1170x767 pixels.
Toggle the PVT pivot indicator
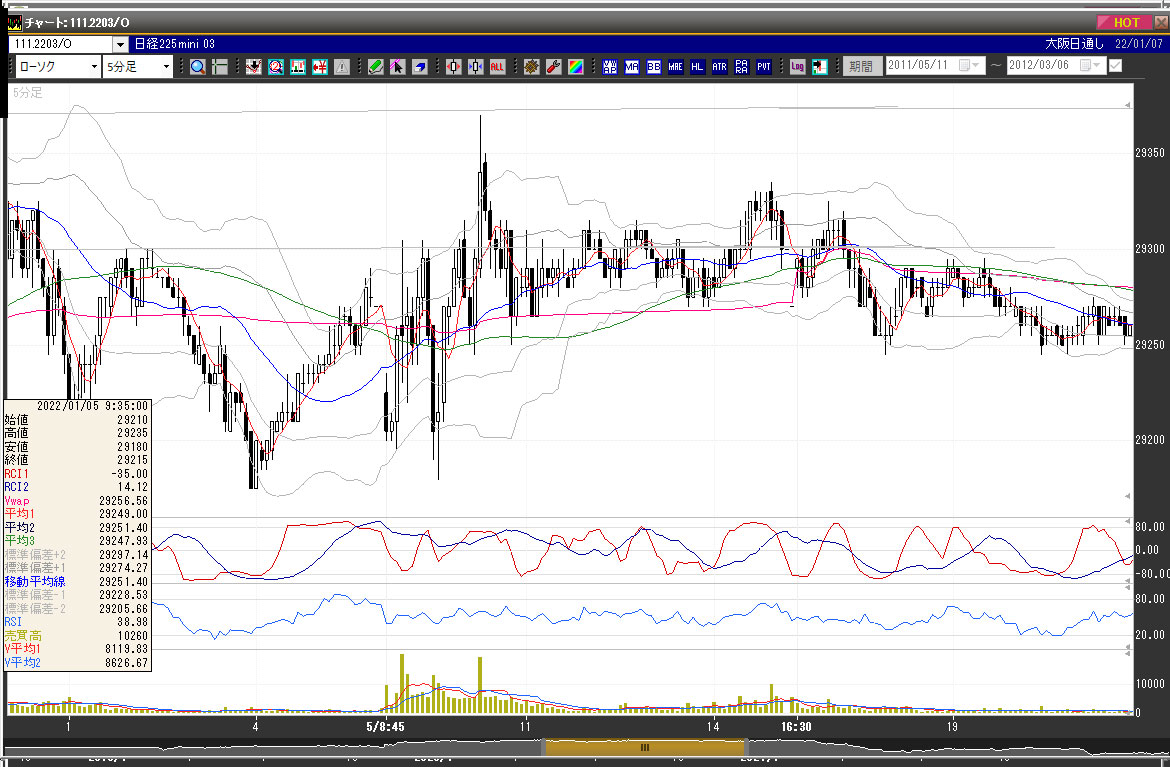[x=763, y=67]
